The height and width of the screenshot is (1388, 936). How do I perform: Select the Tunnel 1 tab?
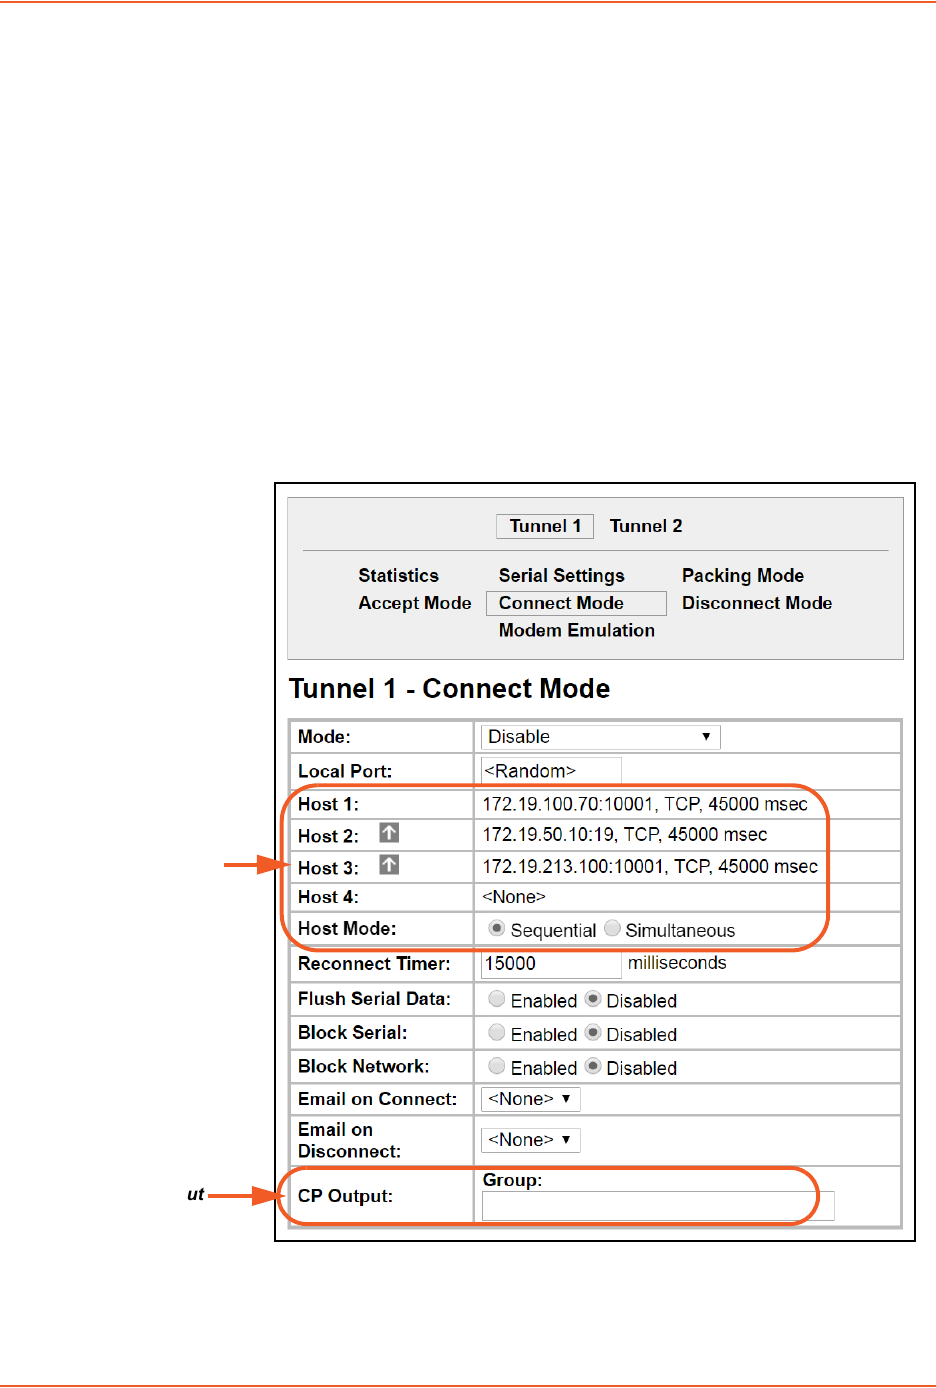coord(545,526)
